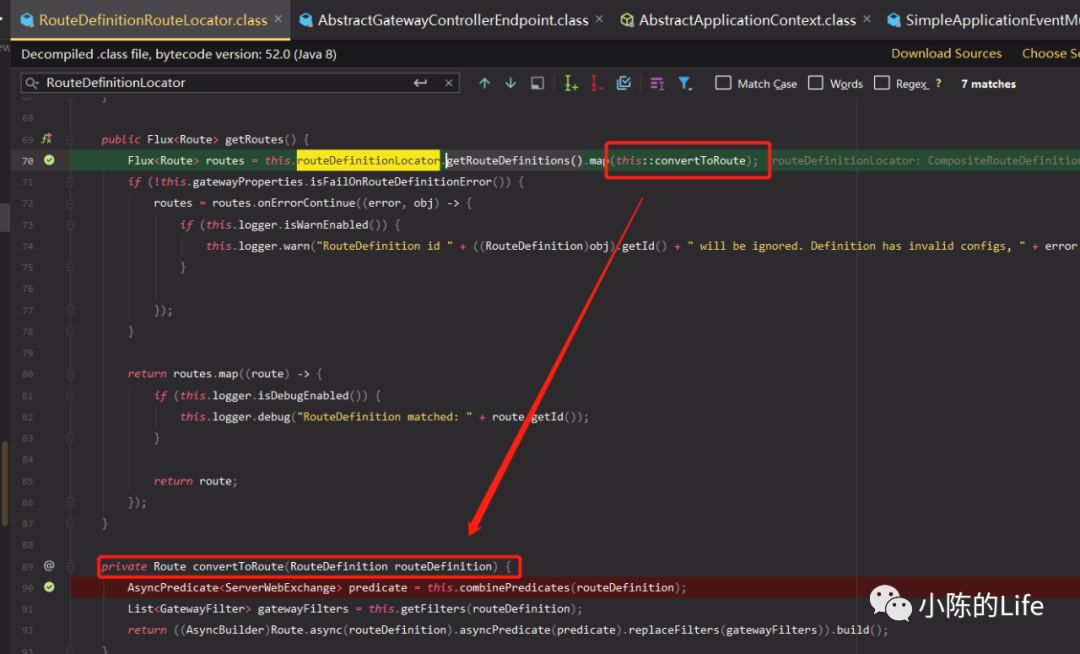The width and height of the screenshot is (1080, 654).
Task: Enable the Words checkbox
Action: (816, 83)
